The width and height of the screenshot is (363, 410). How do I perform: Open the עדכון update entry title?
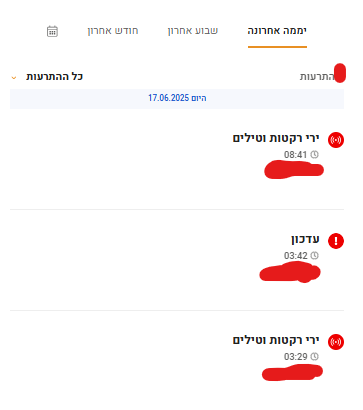(305, 239)
